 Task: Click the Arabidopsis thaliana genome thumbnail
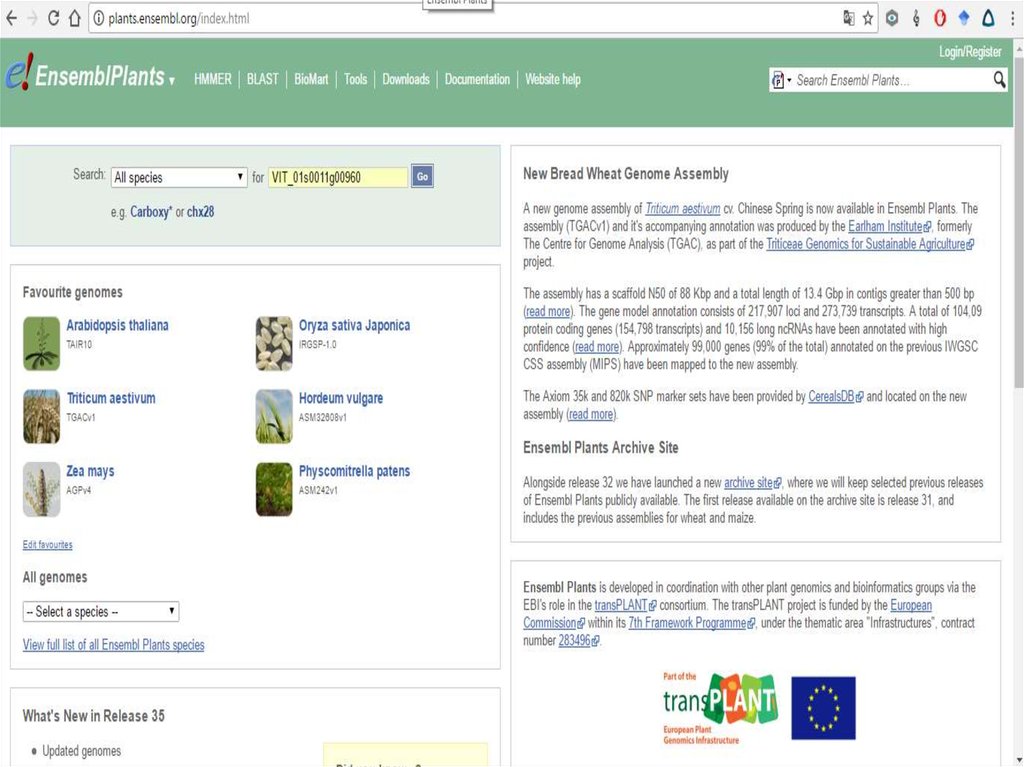(x=42, y=343)
